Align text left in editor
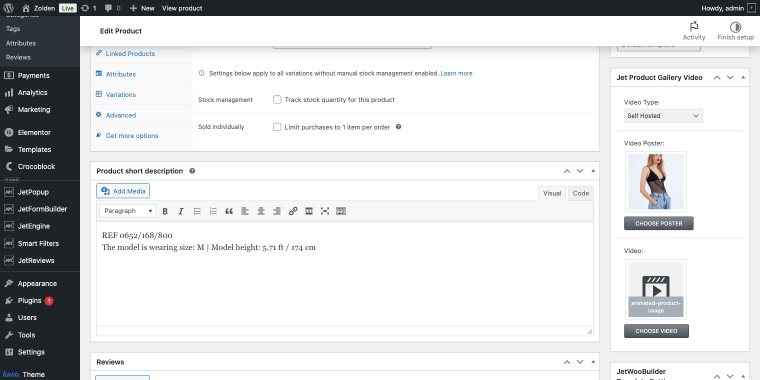Viewport: 760px width, 380px height. [245, 211]
